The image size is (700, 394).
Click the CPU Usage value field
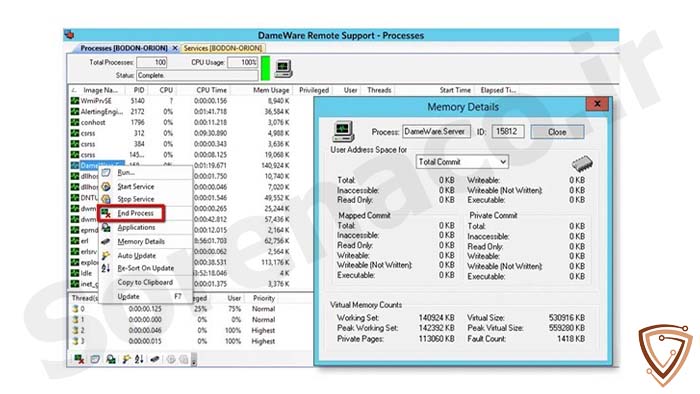coord(242,62)
